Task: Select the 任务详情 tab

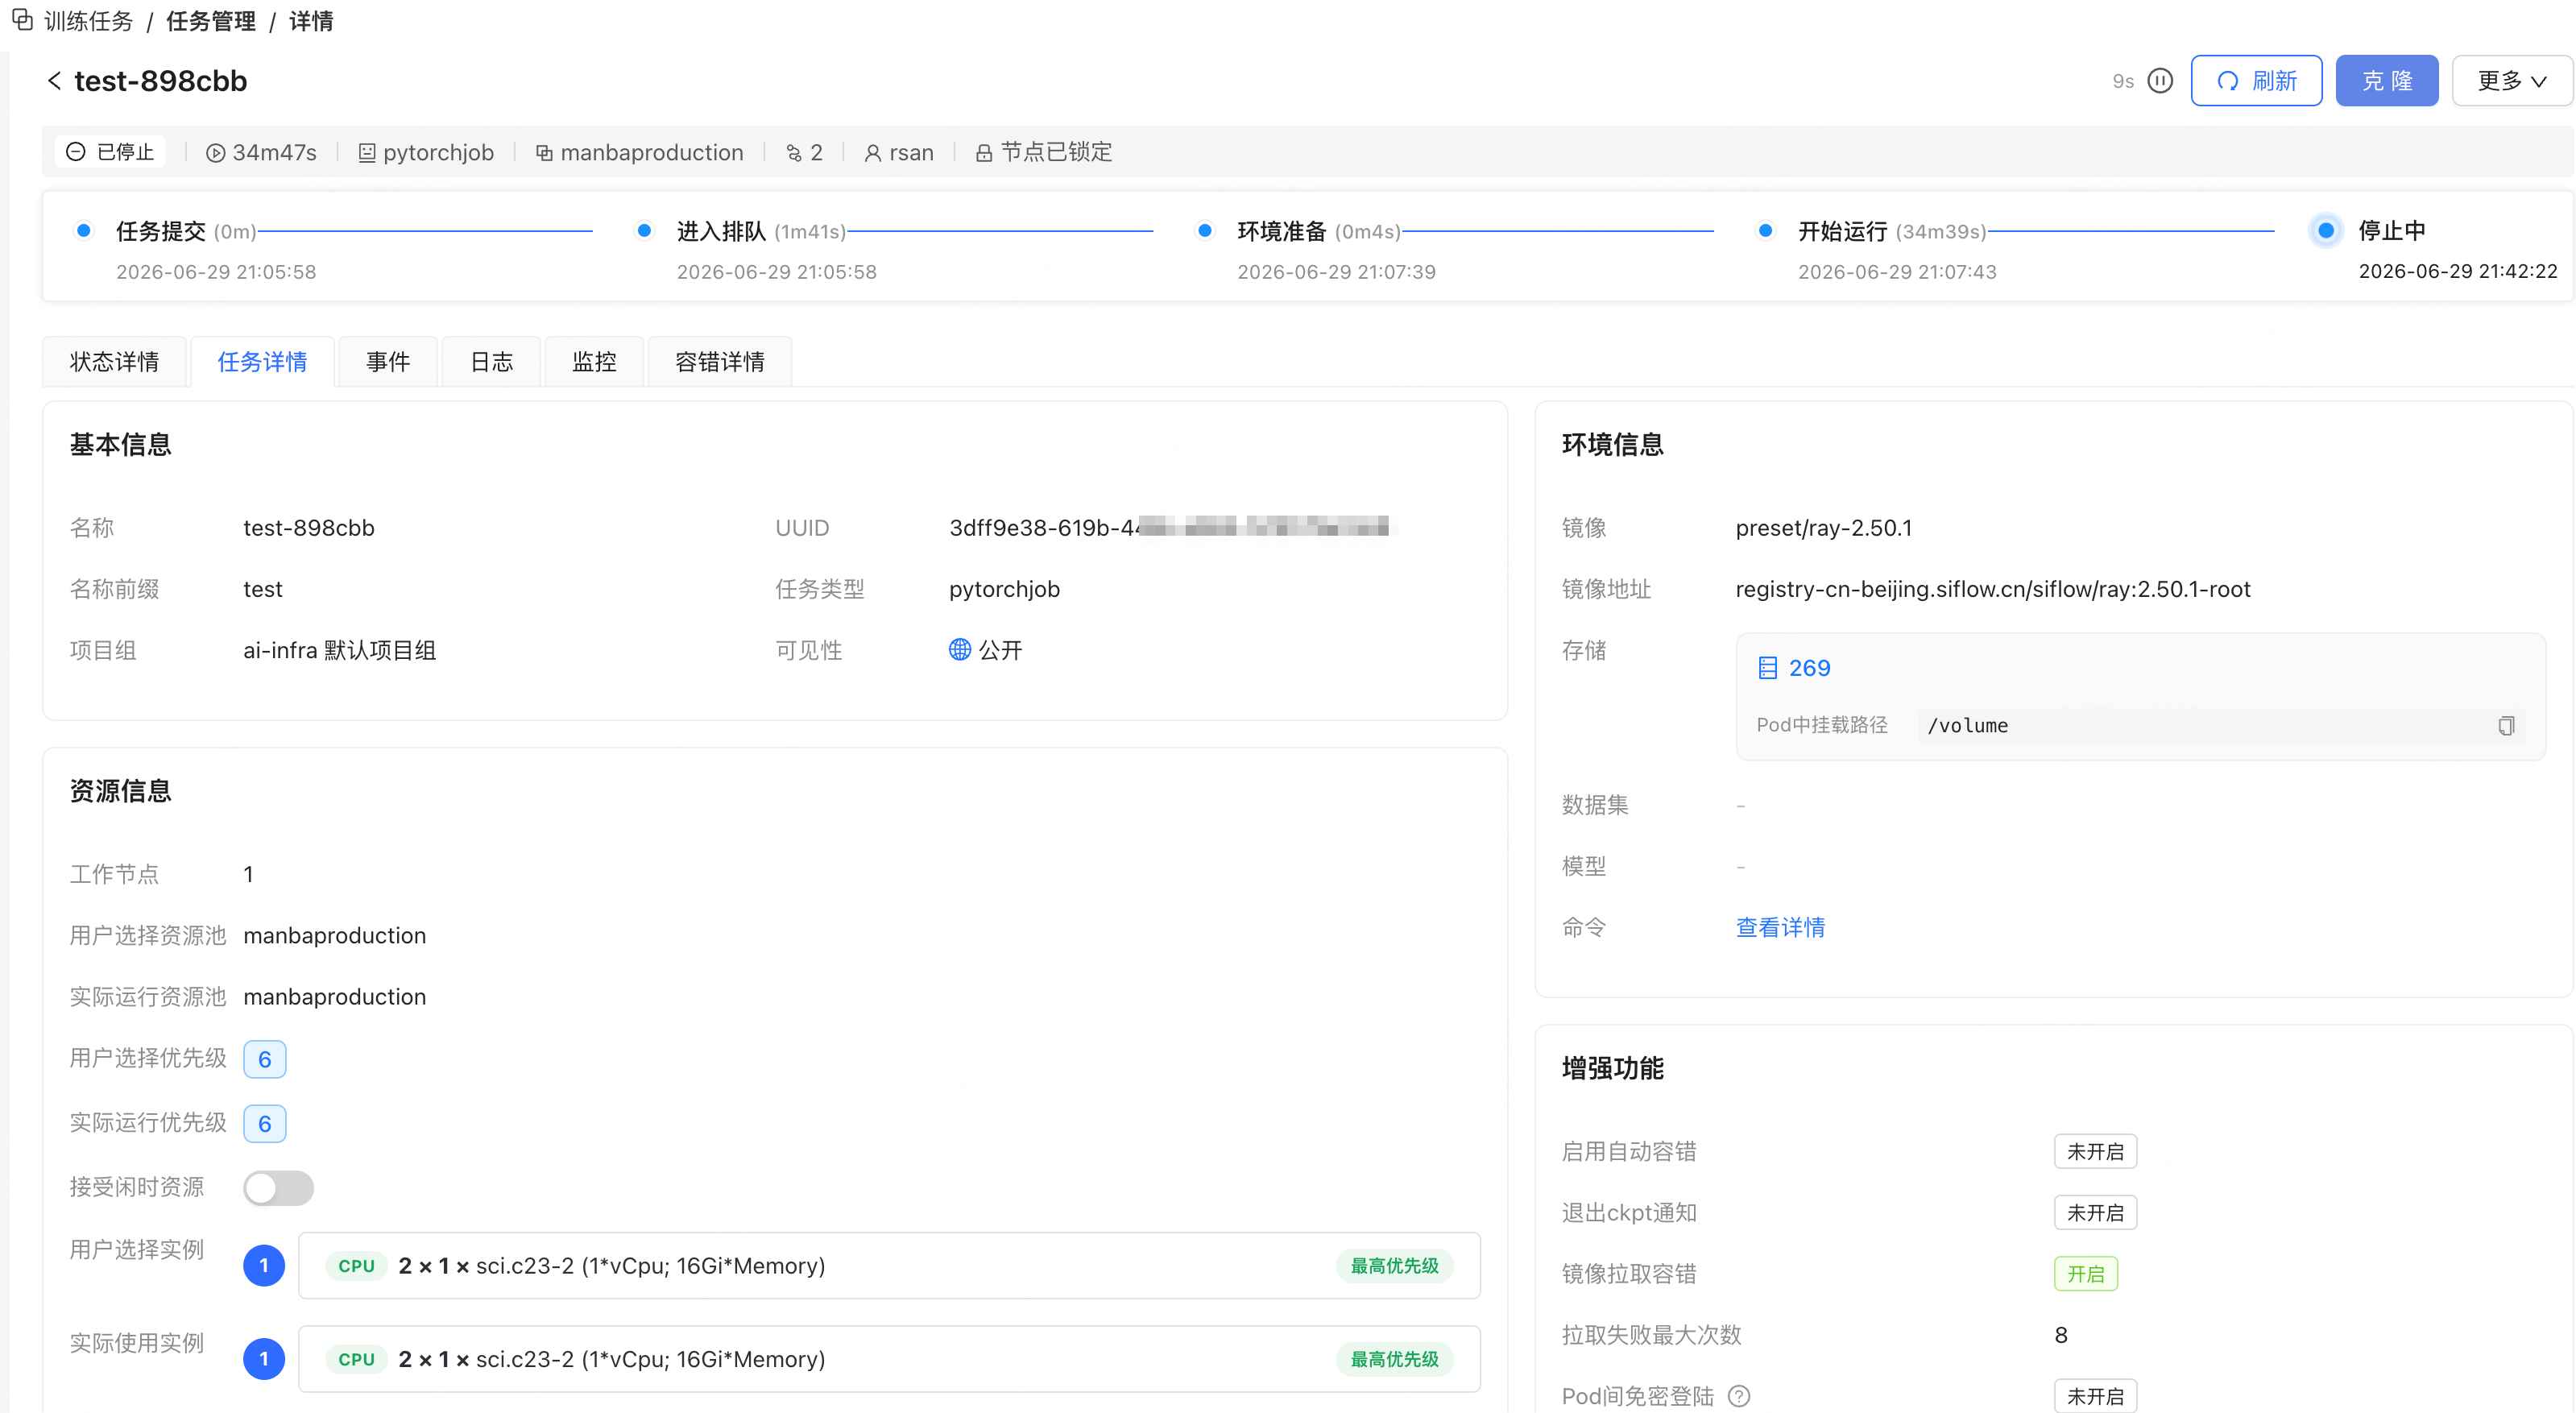Action: coord(262,362)
